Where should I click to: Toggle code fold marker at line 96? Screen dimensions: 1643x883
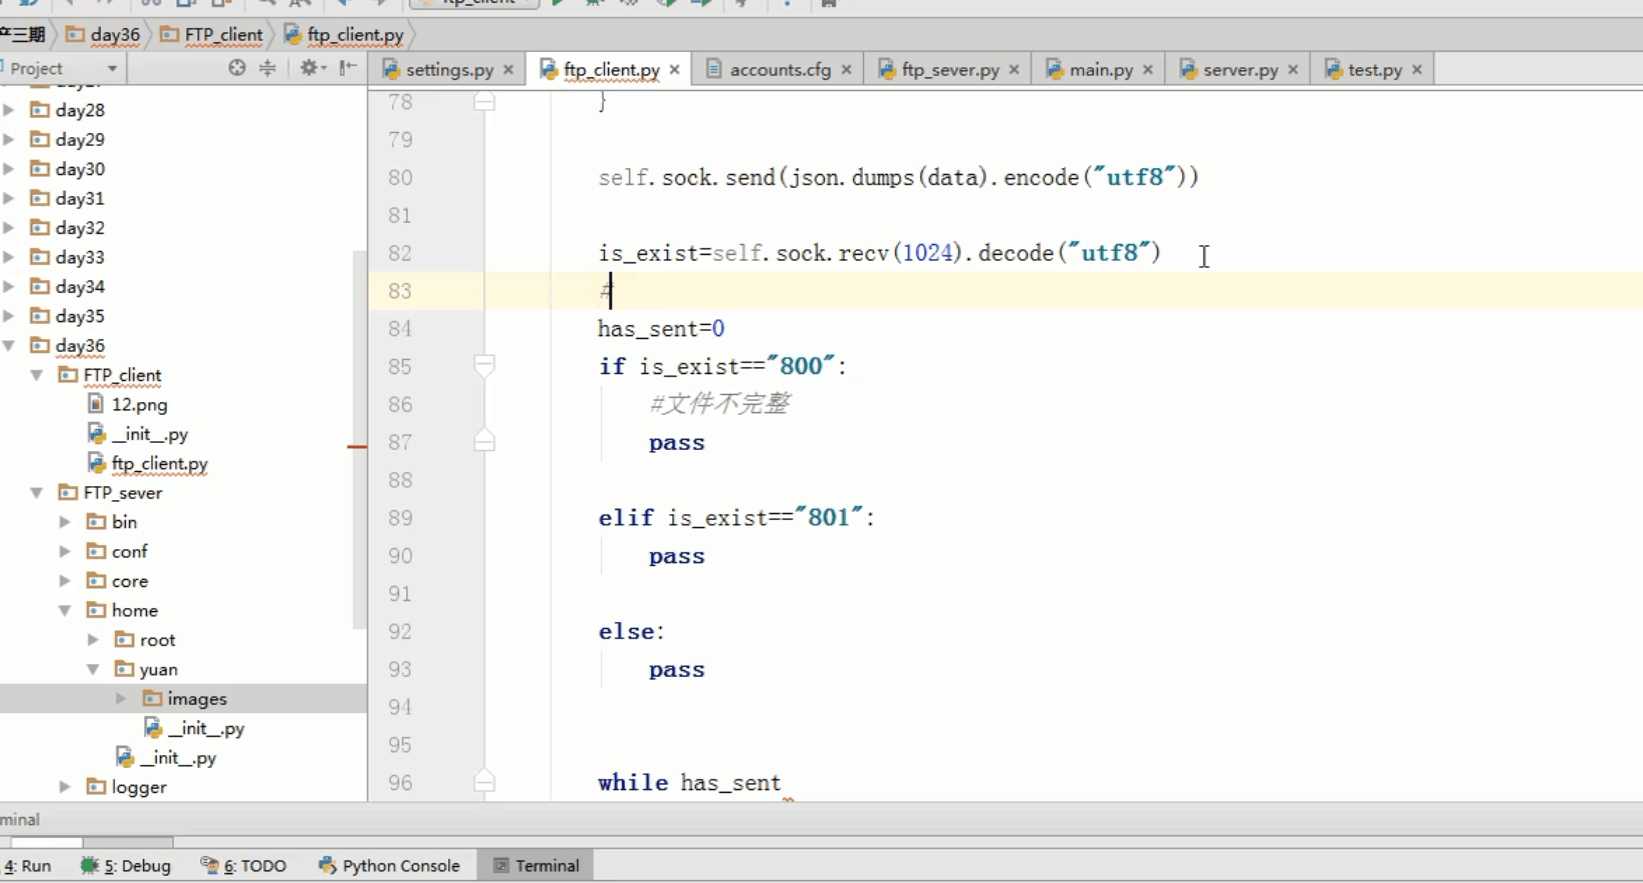[485, 781]
